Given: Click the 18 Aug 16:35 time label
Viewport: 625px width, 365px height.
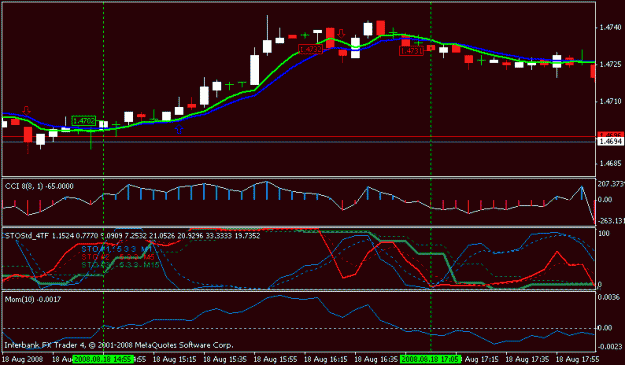Looking at the screenshot, I should 376,359.
